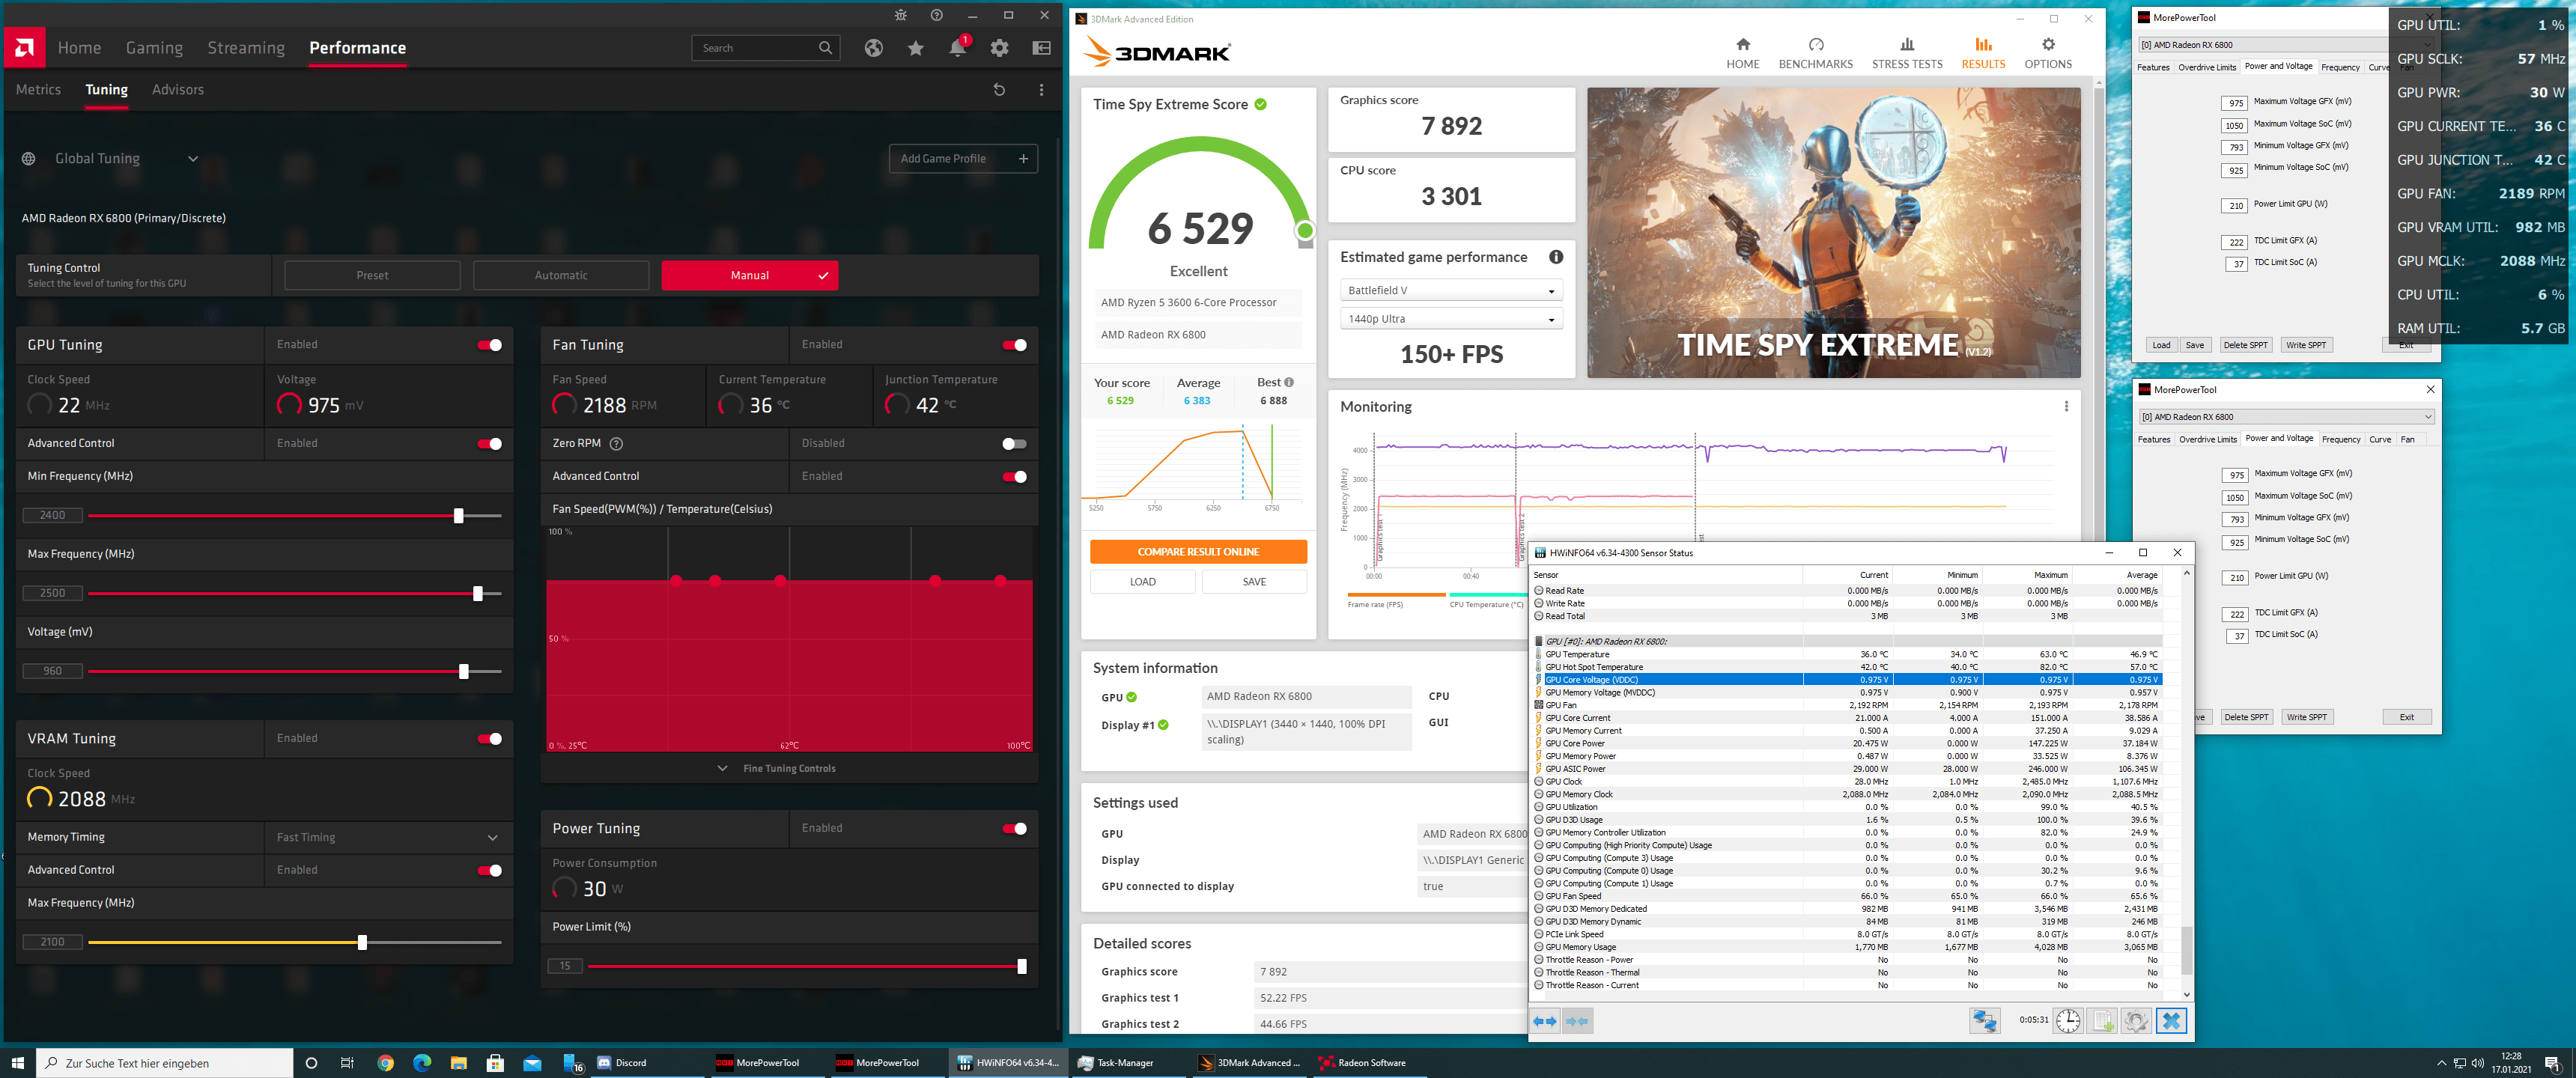Switch to Streaming tab in Radeon Software
This screenshot has height=1078, width=2576.
click(x=246, y=48)
